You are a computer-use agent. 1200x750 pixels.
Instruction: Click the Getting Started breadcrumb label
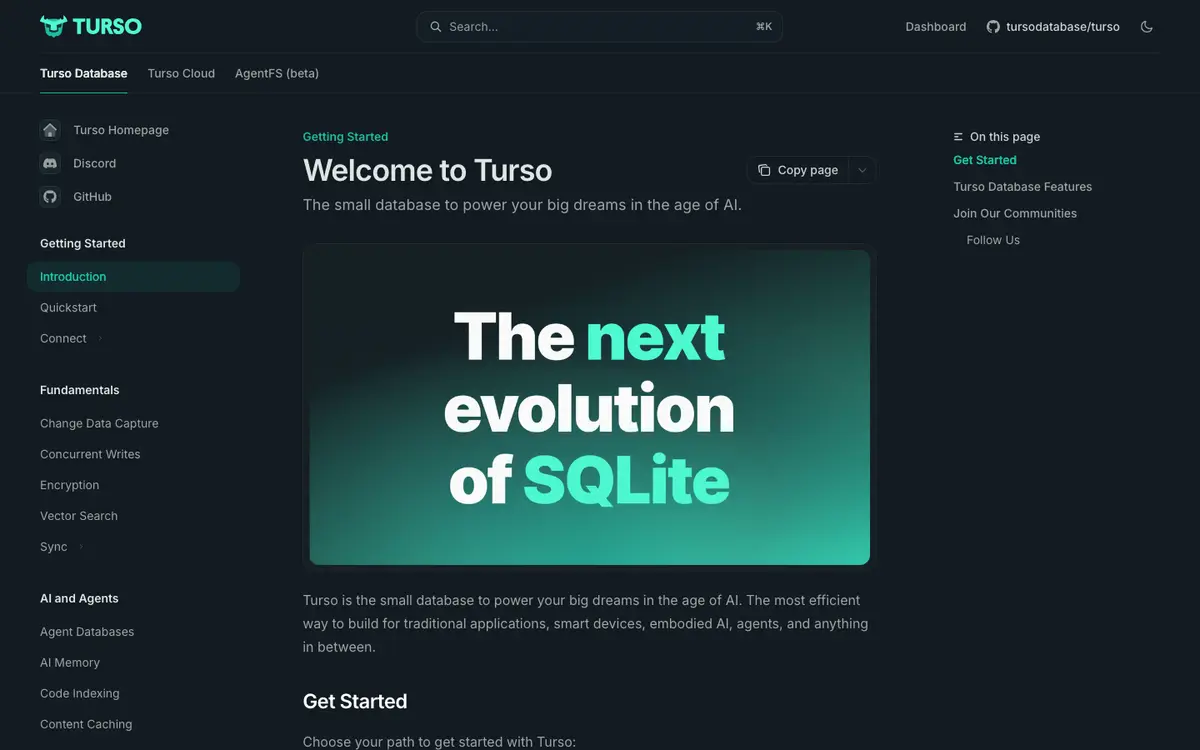tap(345, 137)
